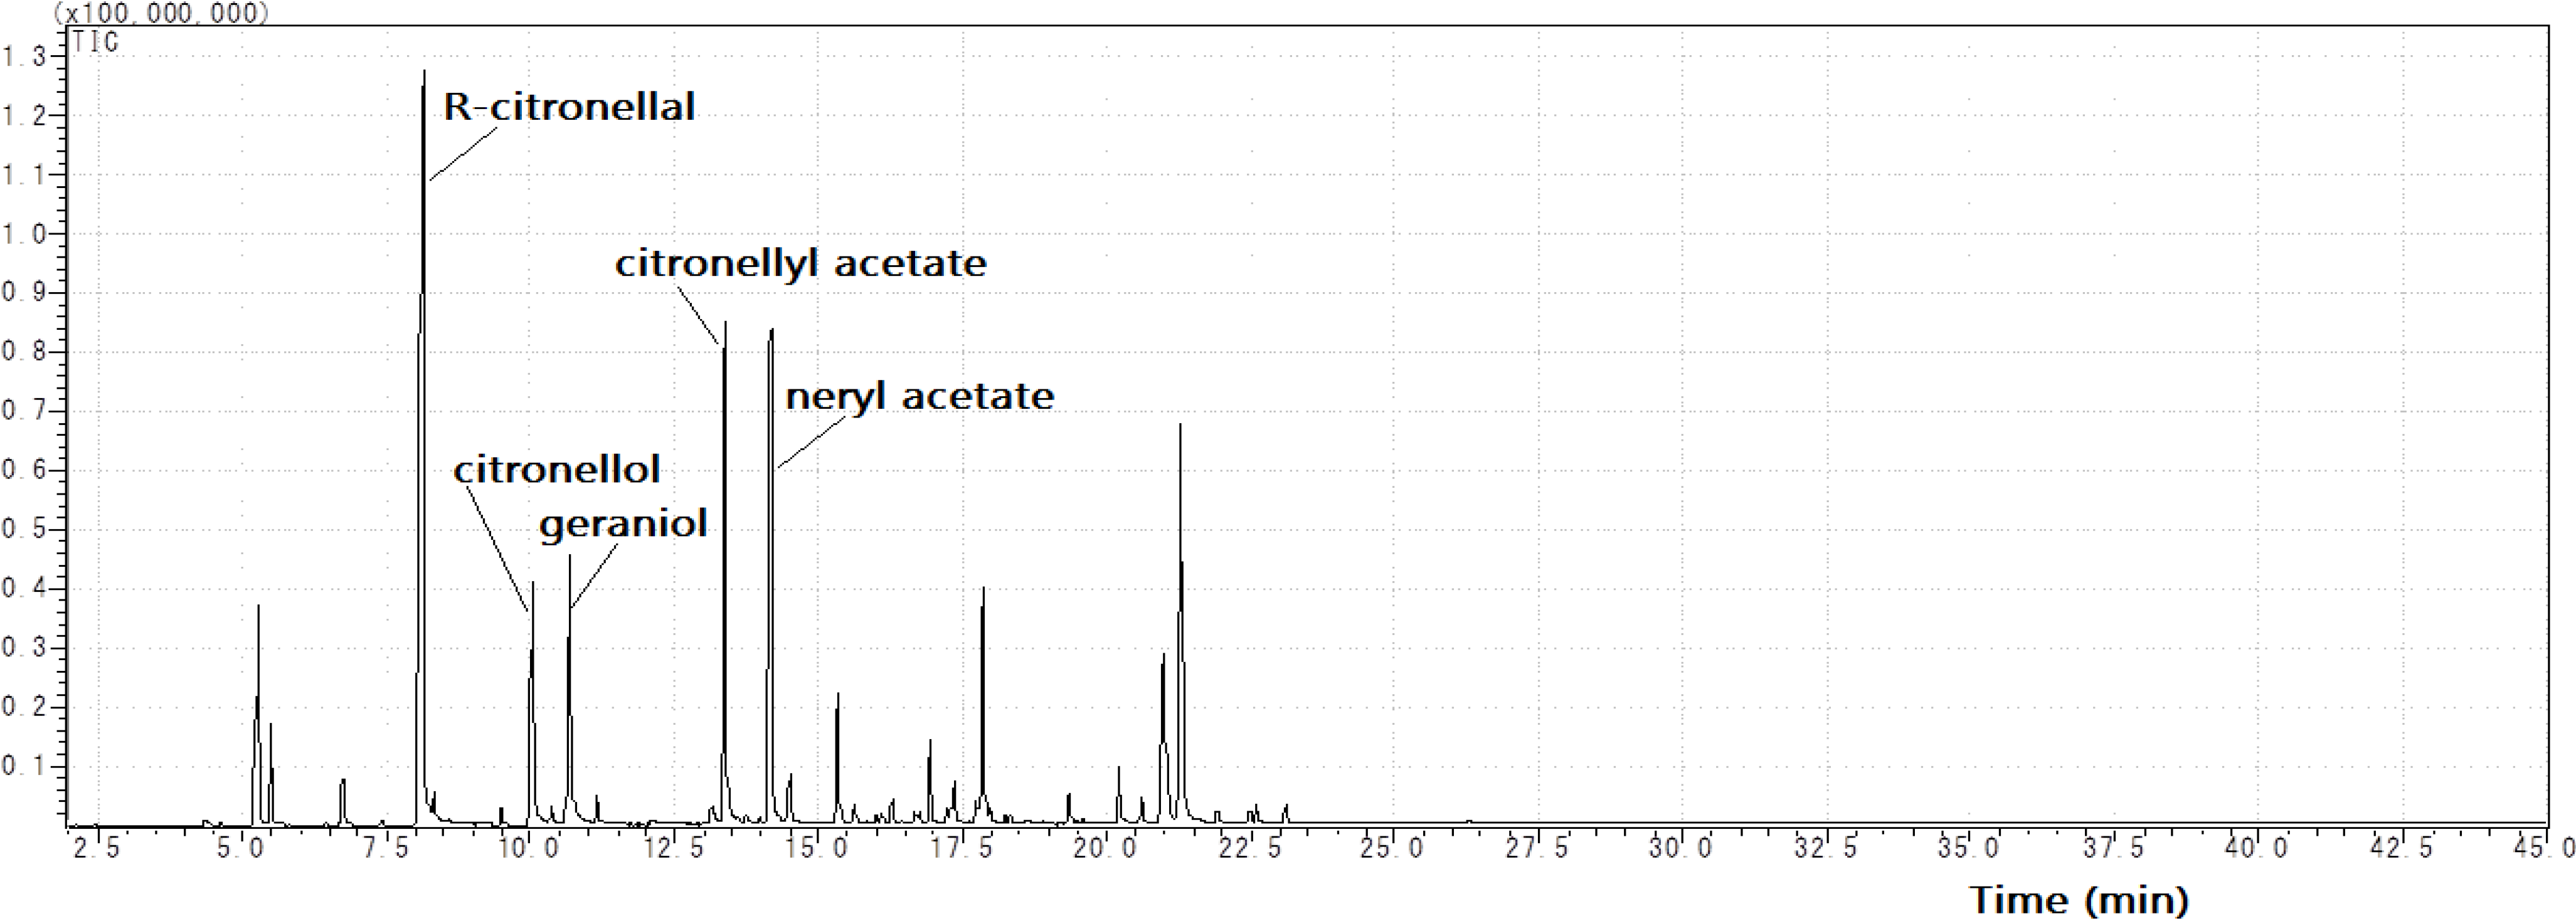This screenshot has width=2576, height=921.
Task: Click the 0.5 value on intensity axis
Action: click(24, 529)
